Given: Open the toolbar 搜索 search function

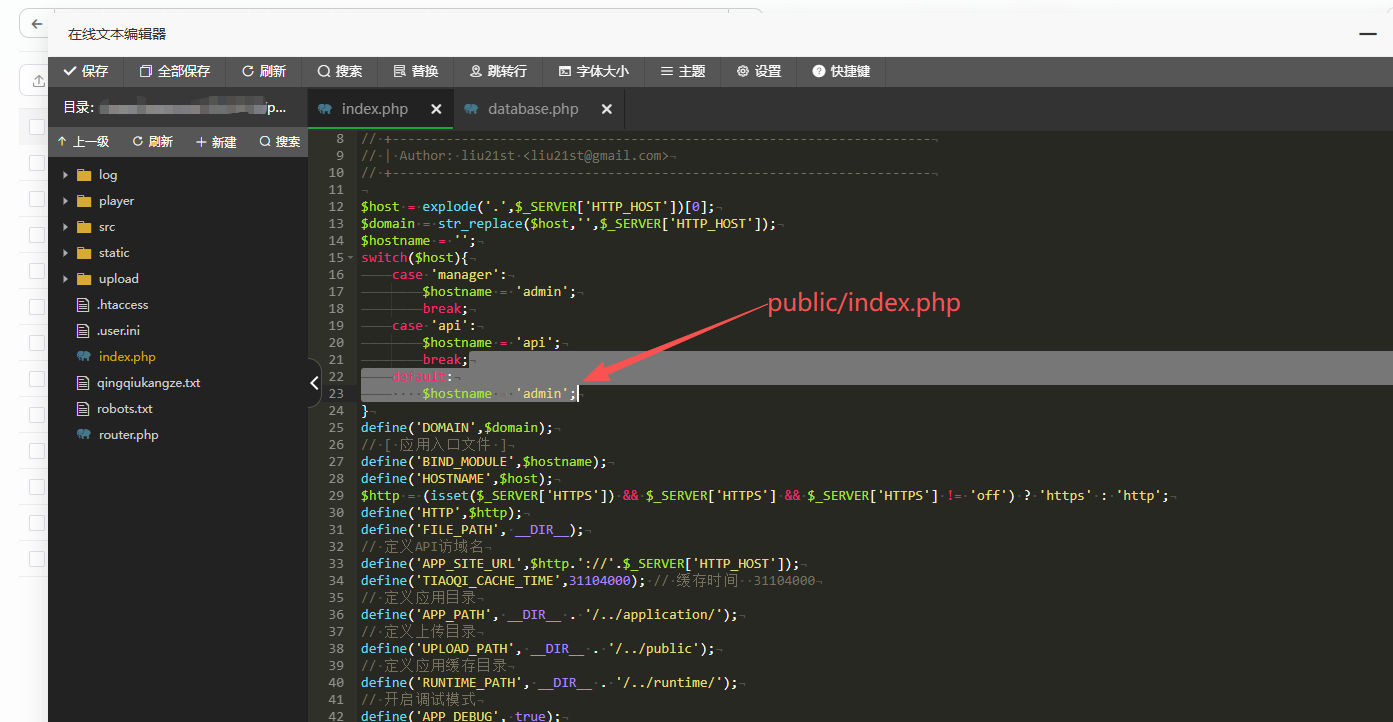Looking at the screenshot, I should pyautogui.click(x=340, y=71).
